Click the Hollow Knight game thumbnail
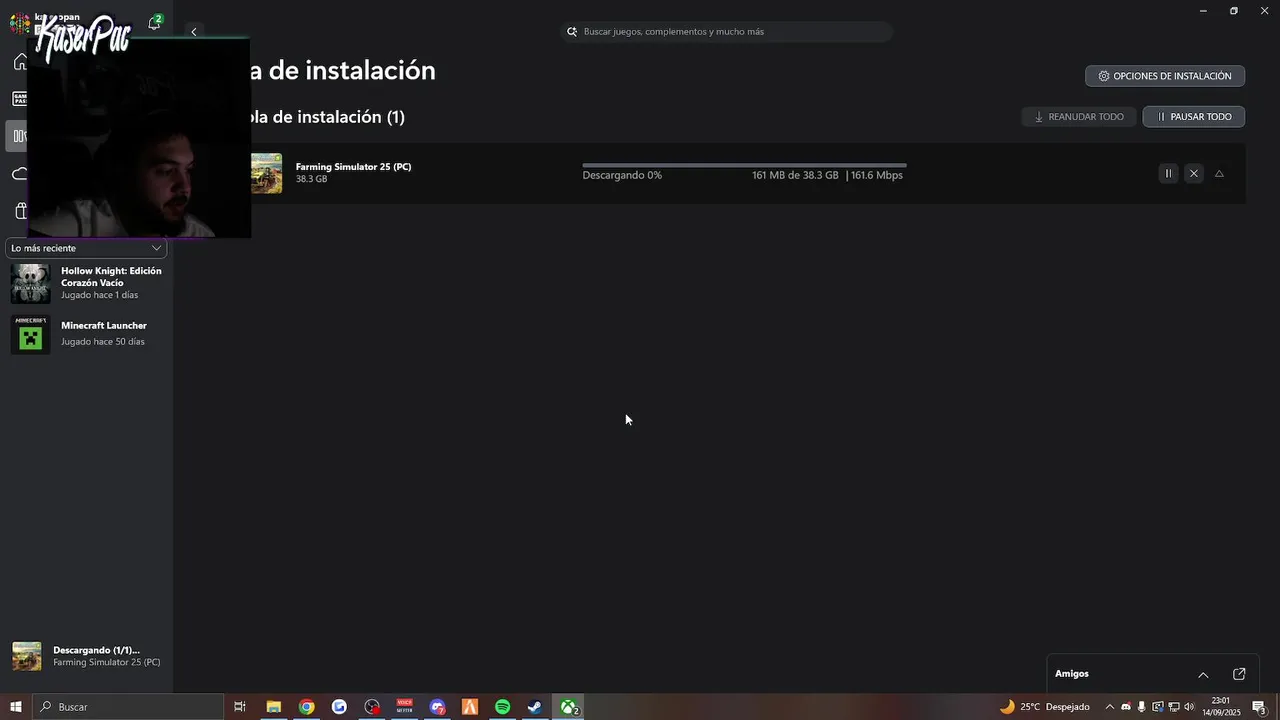Screen dimensions: 1280x720 [30, 284]
